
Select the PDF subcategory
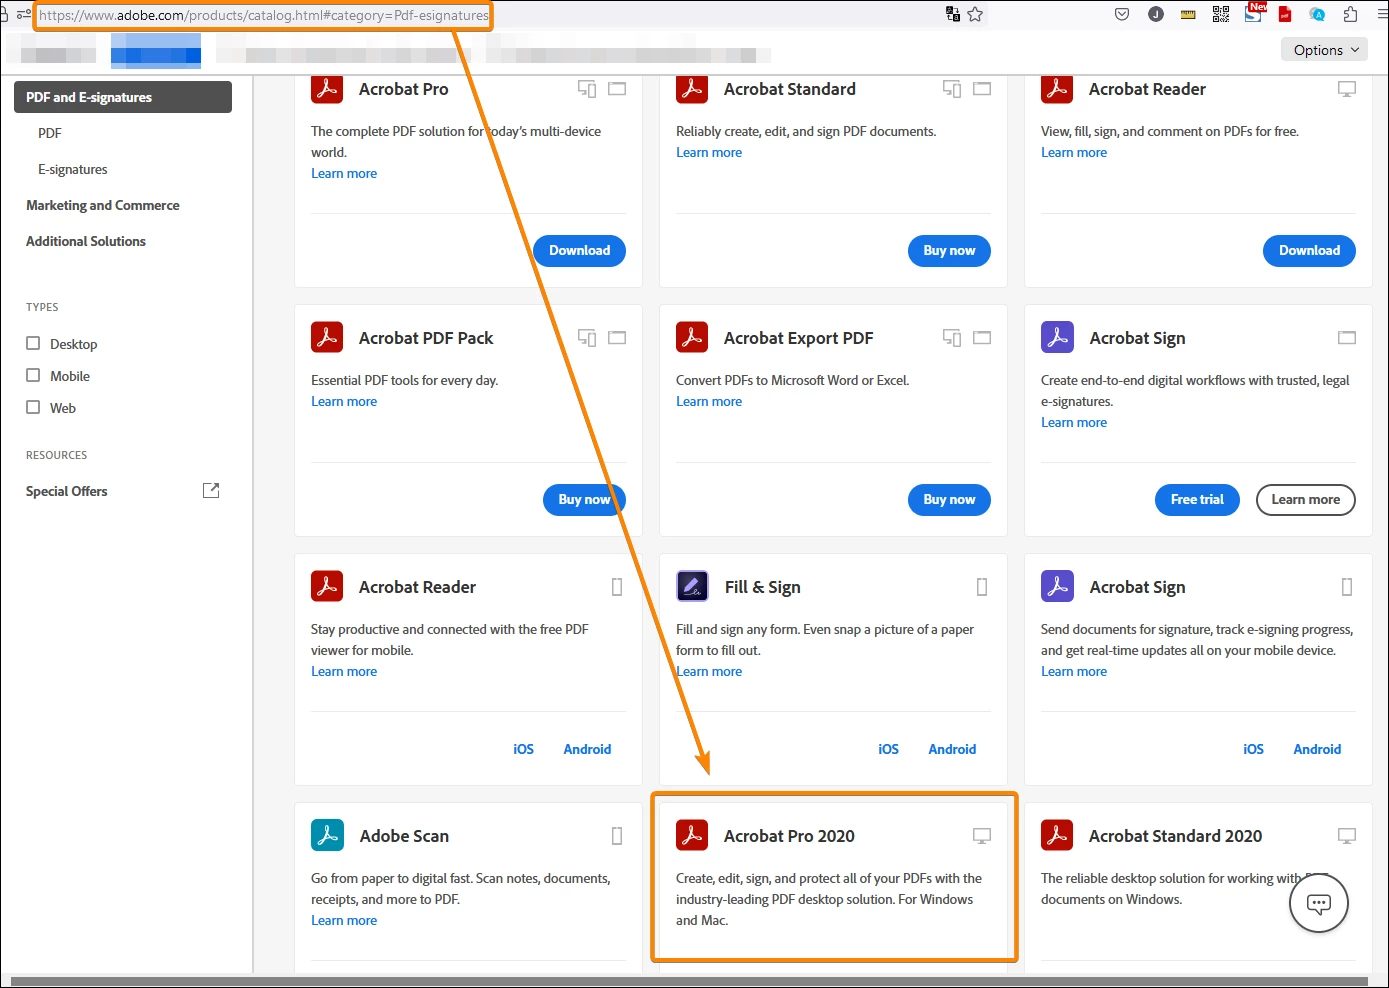(50, 133)
